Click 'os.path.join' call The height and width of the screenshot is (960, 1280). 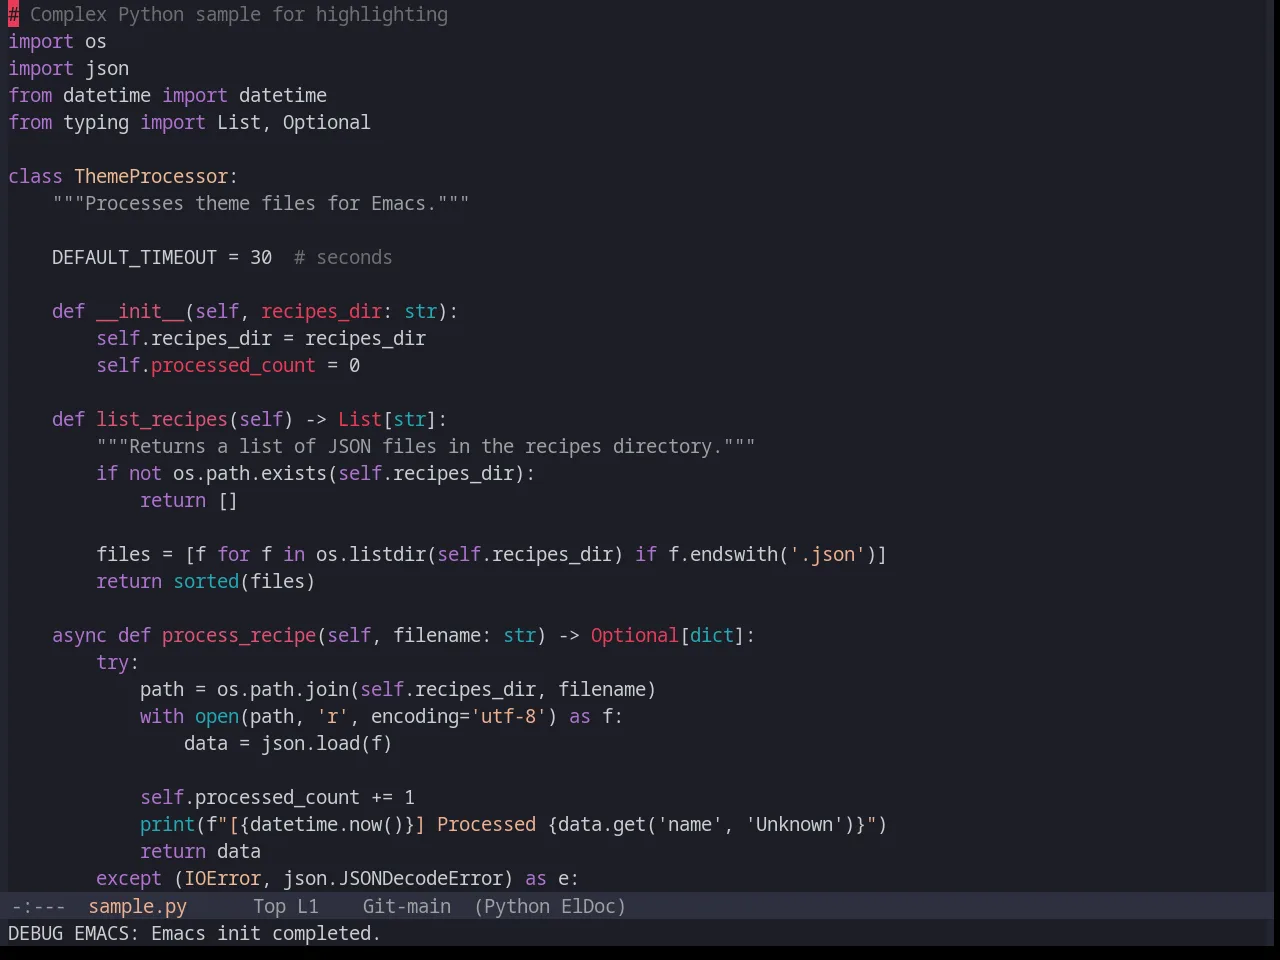pos(283,689)
